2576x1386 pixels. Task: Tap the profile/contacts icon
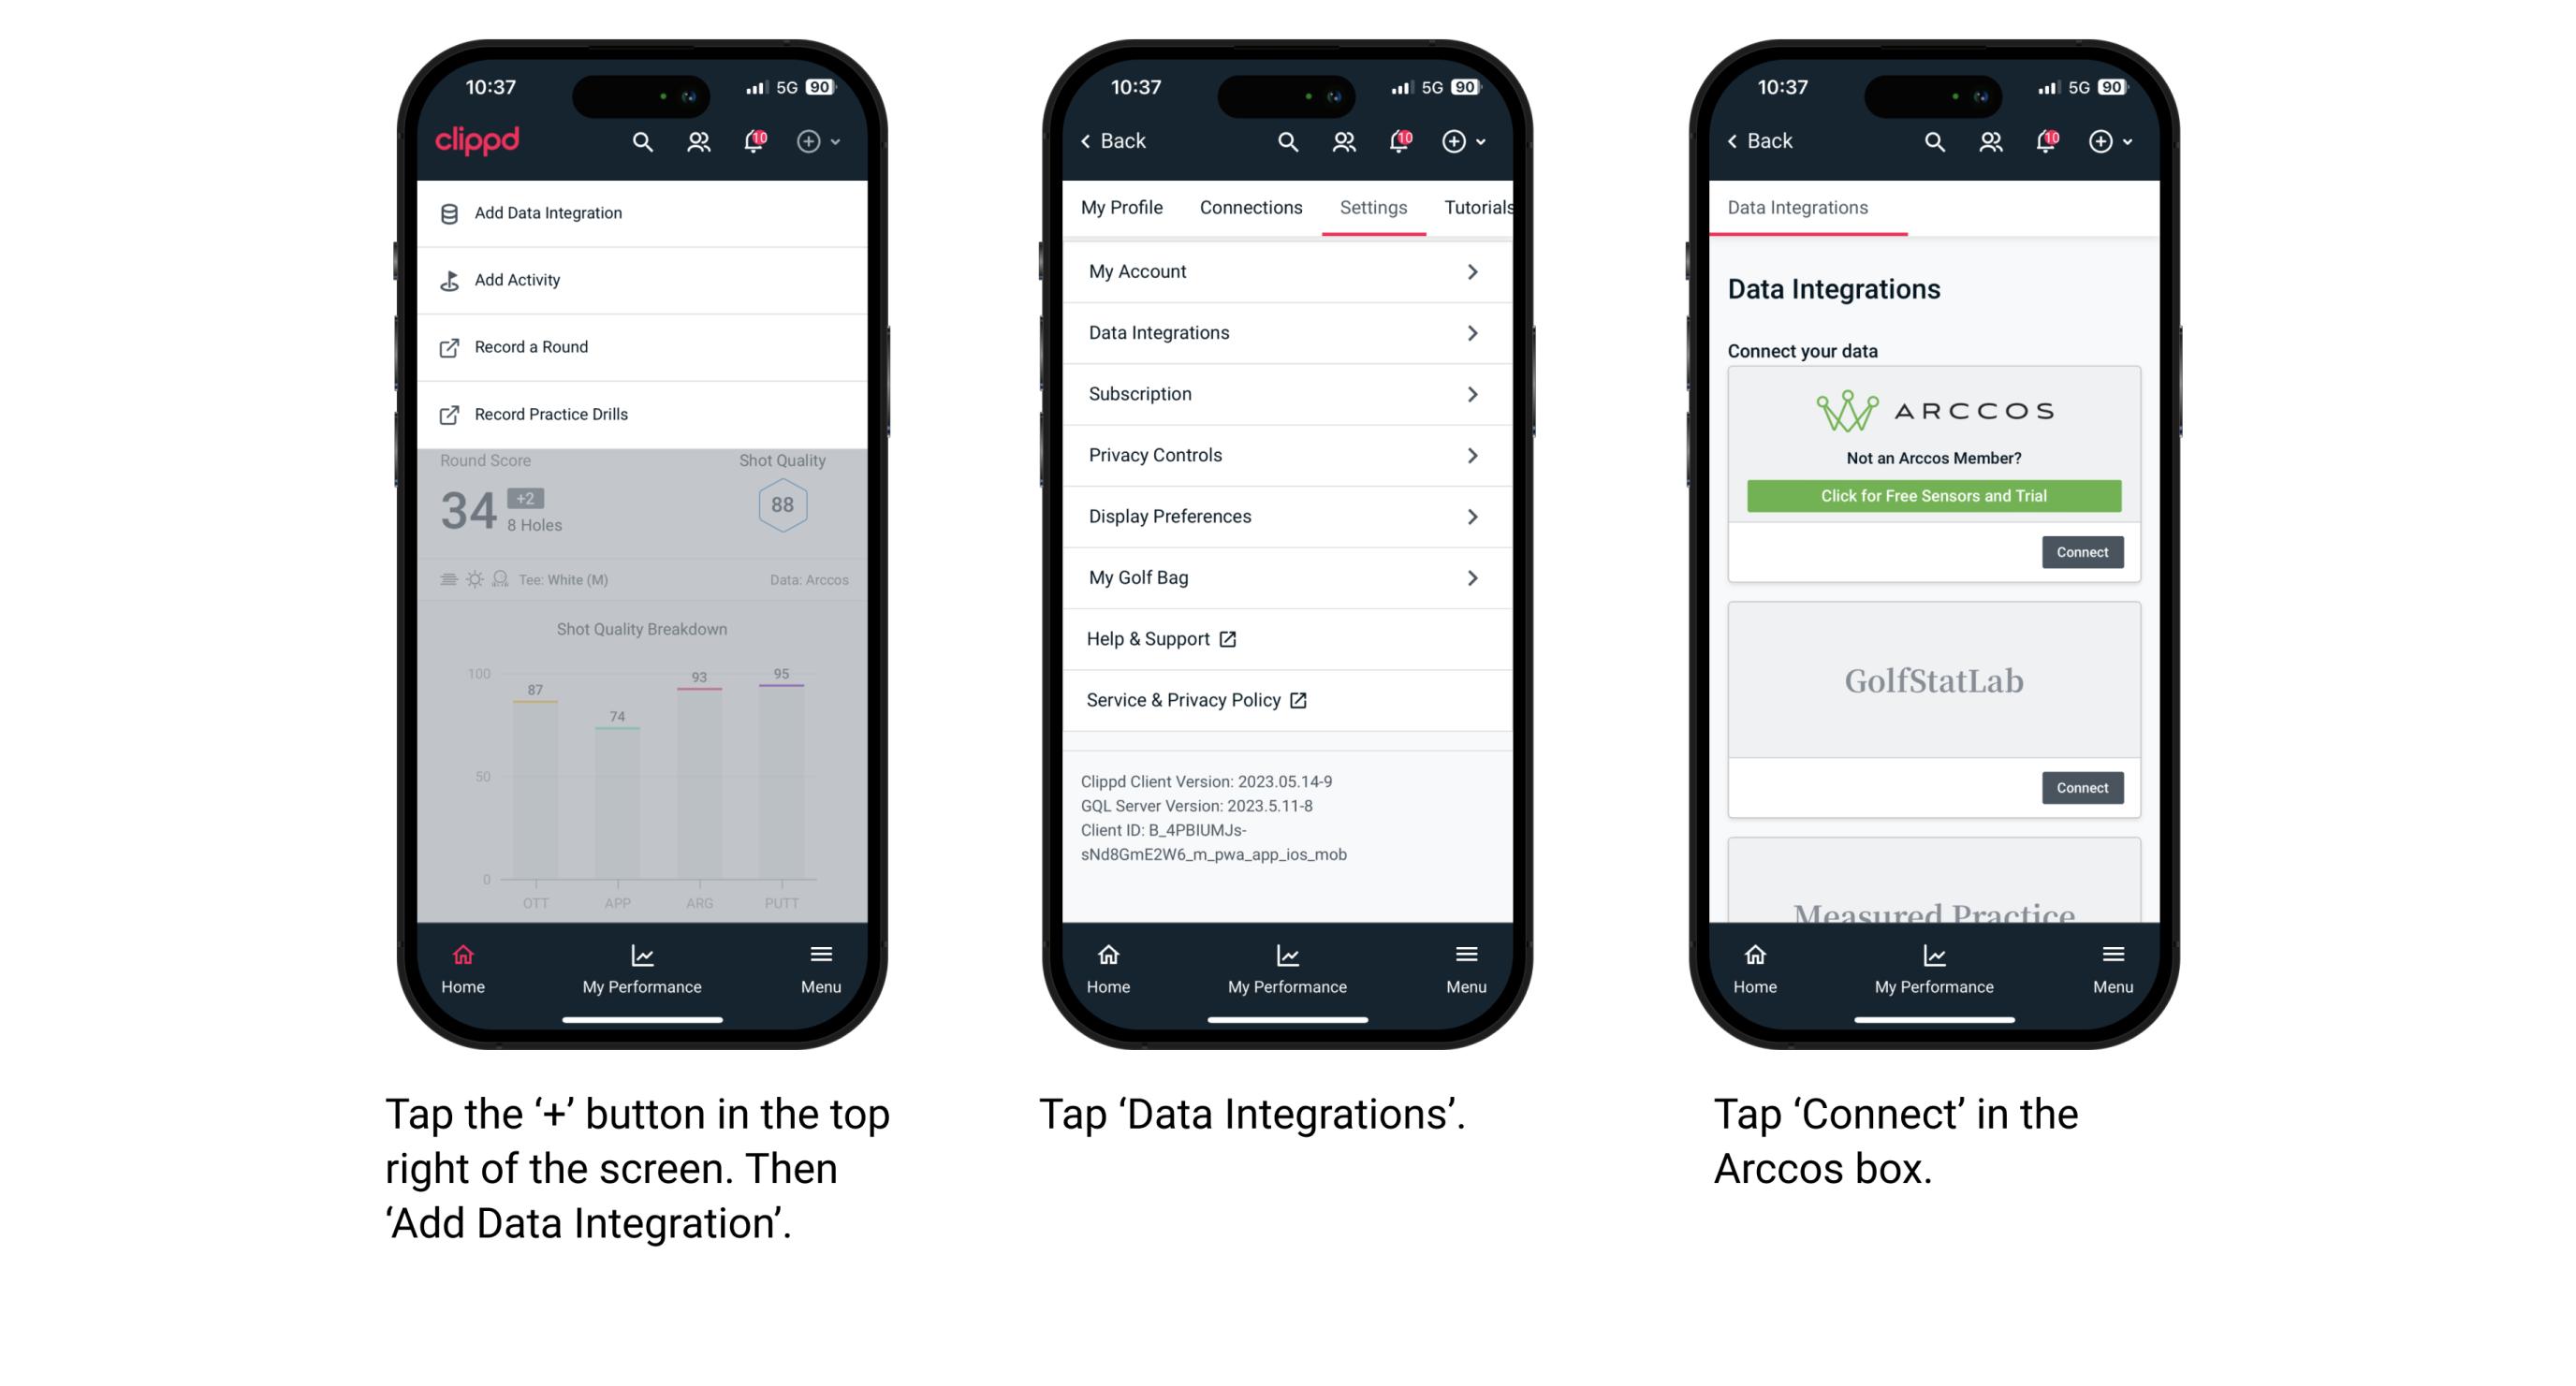coord(696,141)
